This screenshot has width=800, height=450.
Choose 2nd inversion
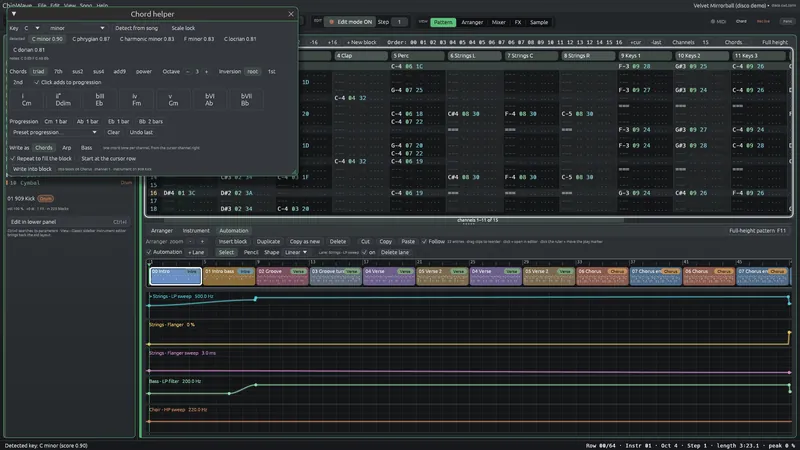tap(18, 82)
